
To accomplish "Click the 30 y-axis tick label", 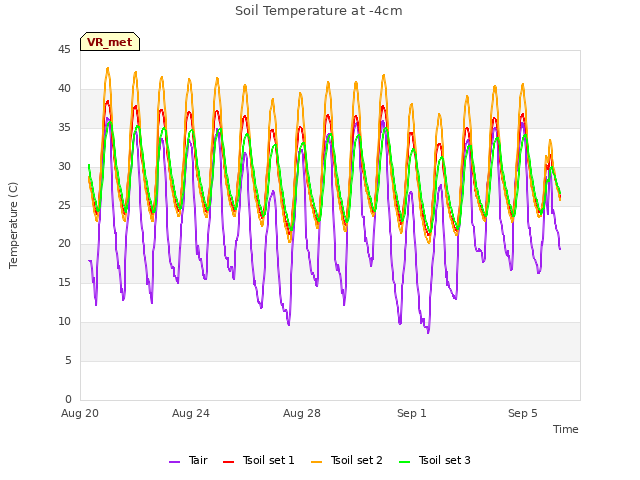I will pyautogui.click(x=64, y=167).
